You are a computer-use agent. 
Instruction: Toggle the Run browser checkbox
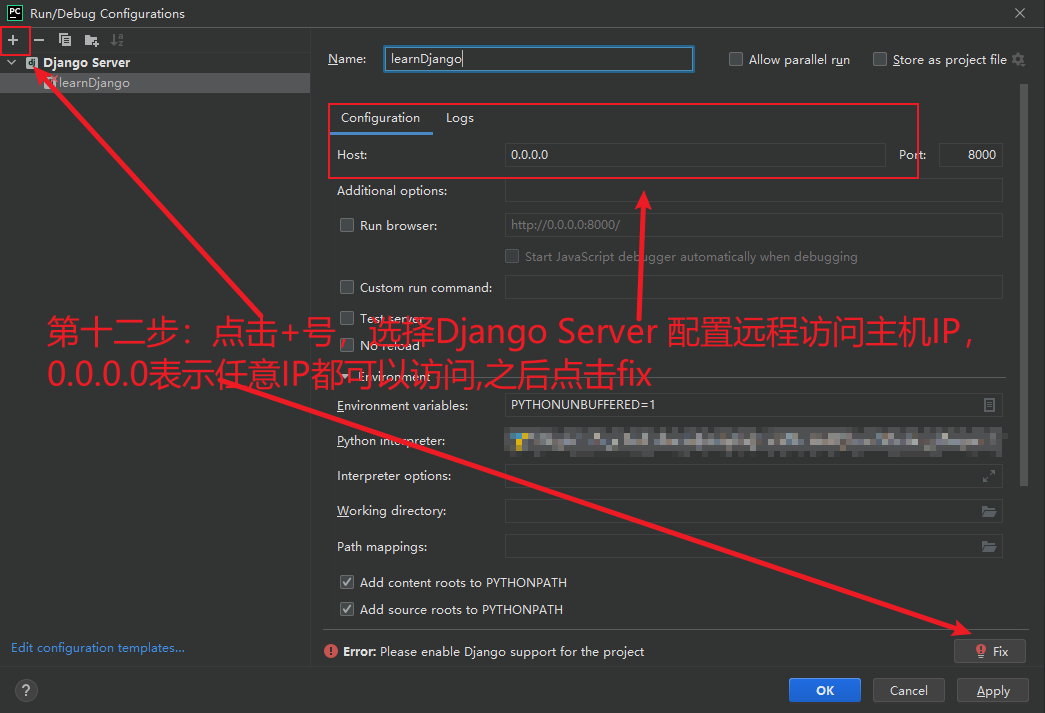347,225
